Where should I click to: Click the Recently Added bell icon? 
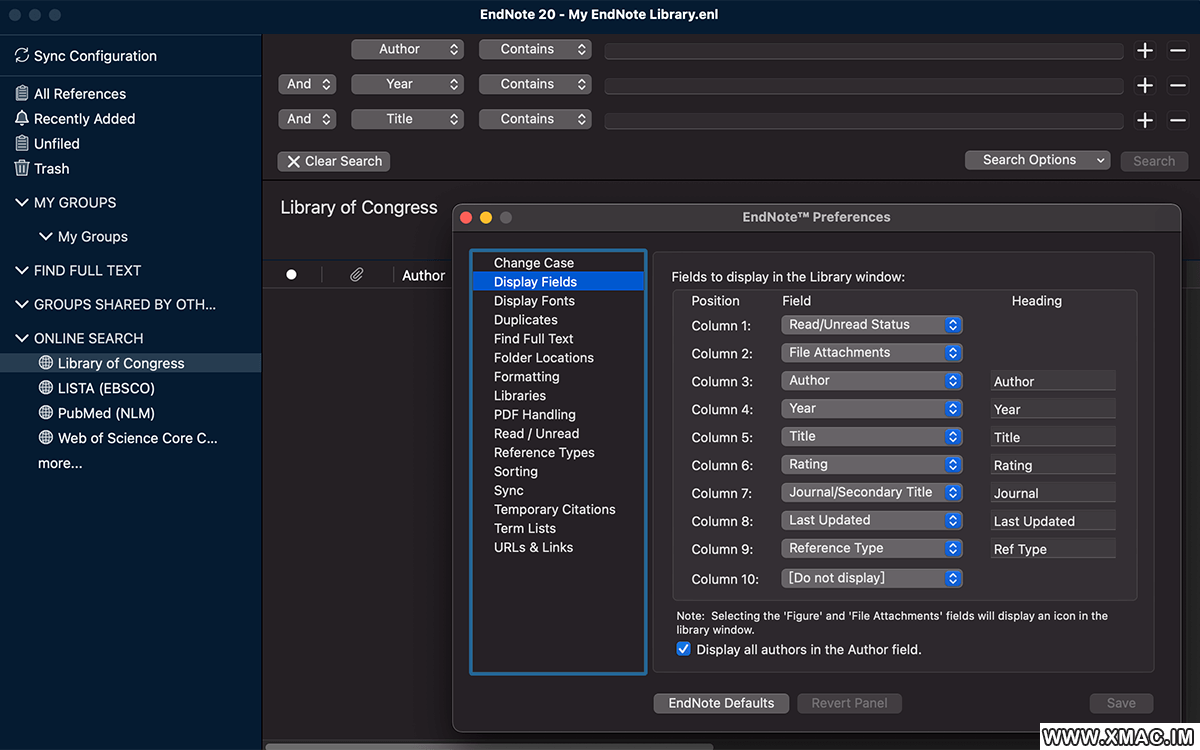point(22,118)
